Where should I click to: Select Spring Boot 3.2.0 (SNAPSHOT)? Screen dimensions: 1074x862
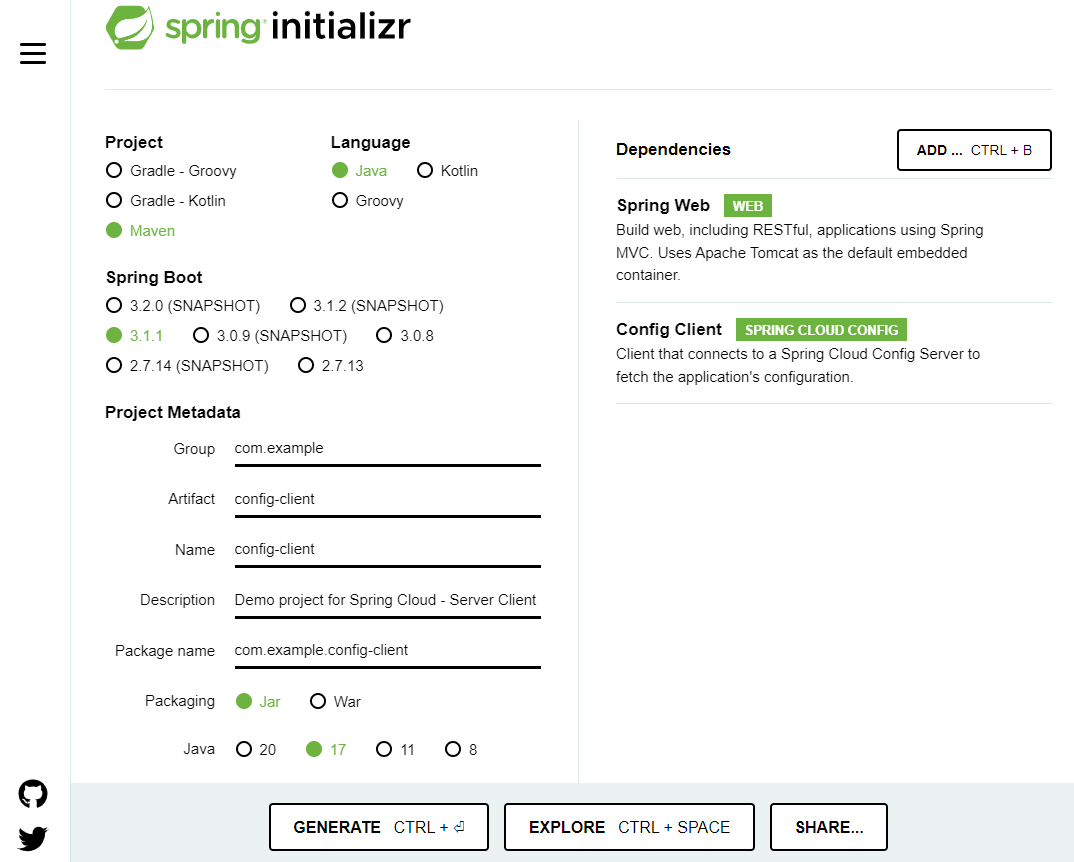[x=183, y=306]
